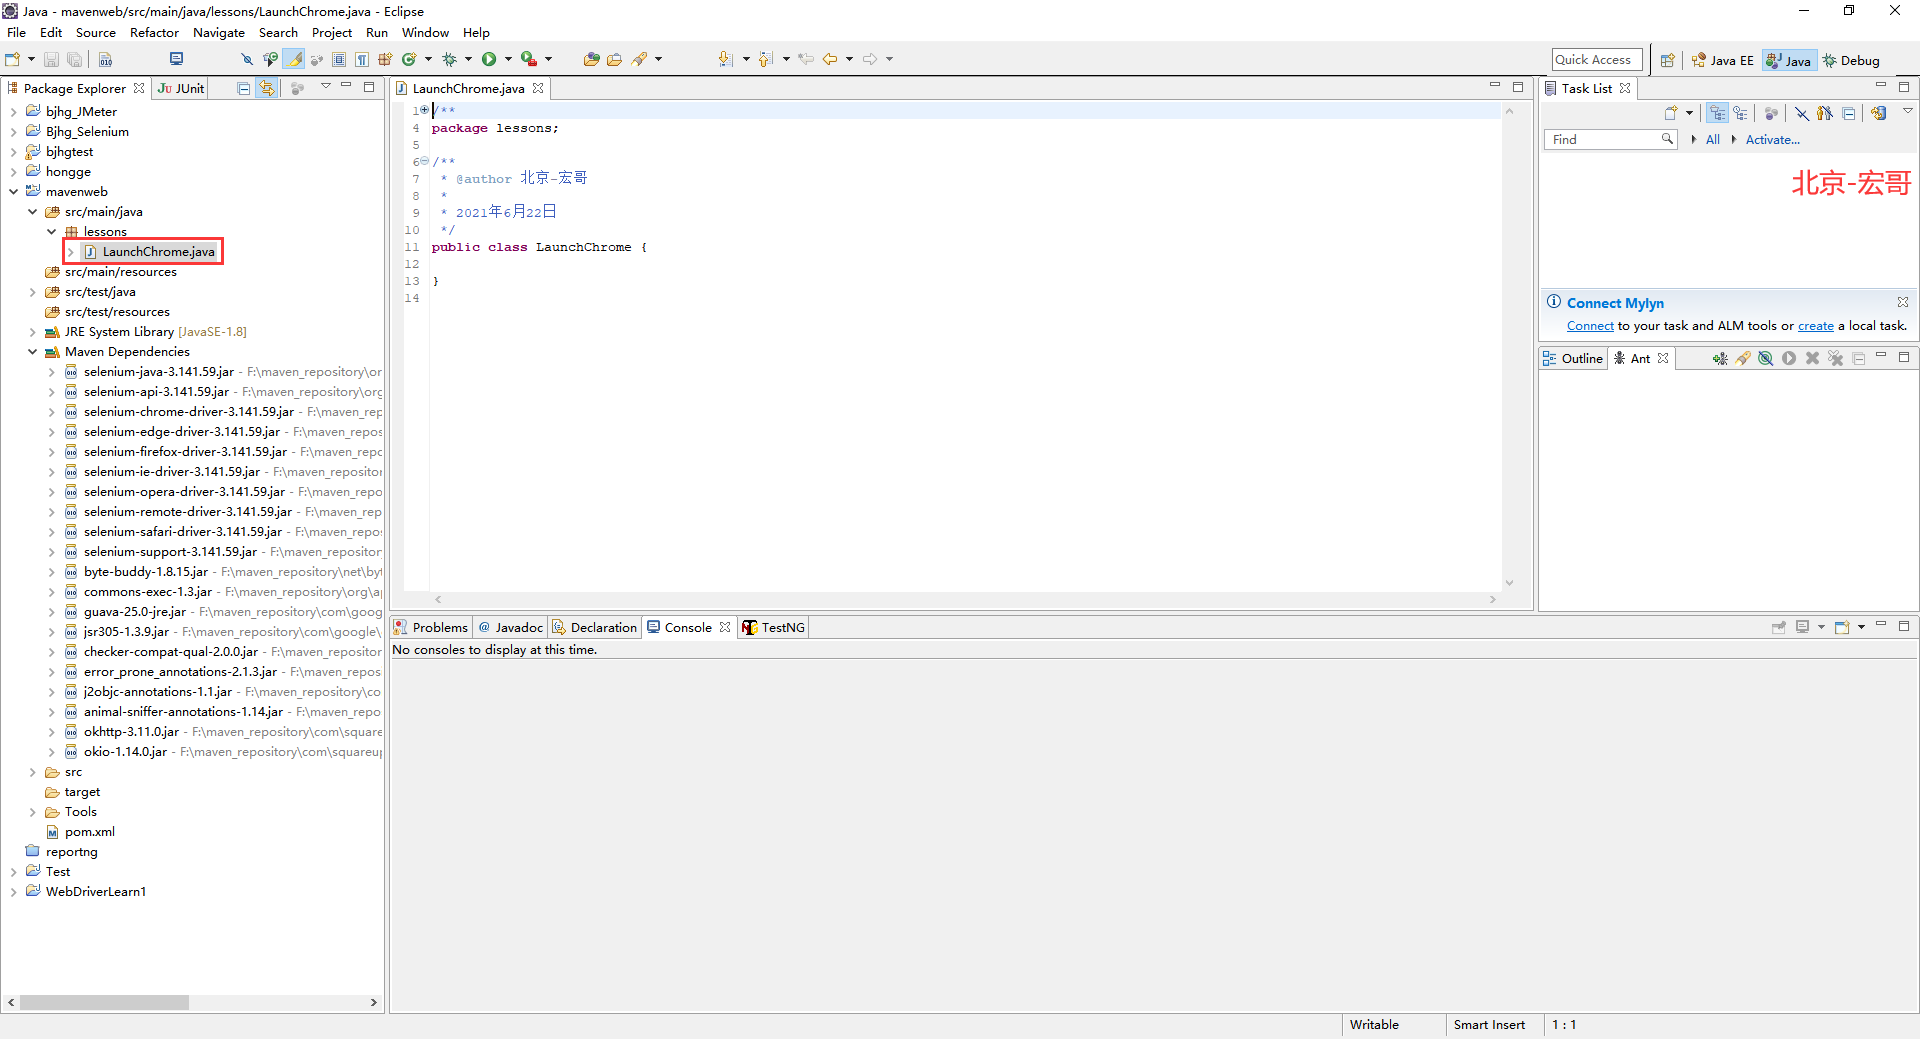The image size is (1920, 1039).
Task: Switch to the JUnit tab
Action: coord(180,88)
